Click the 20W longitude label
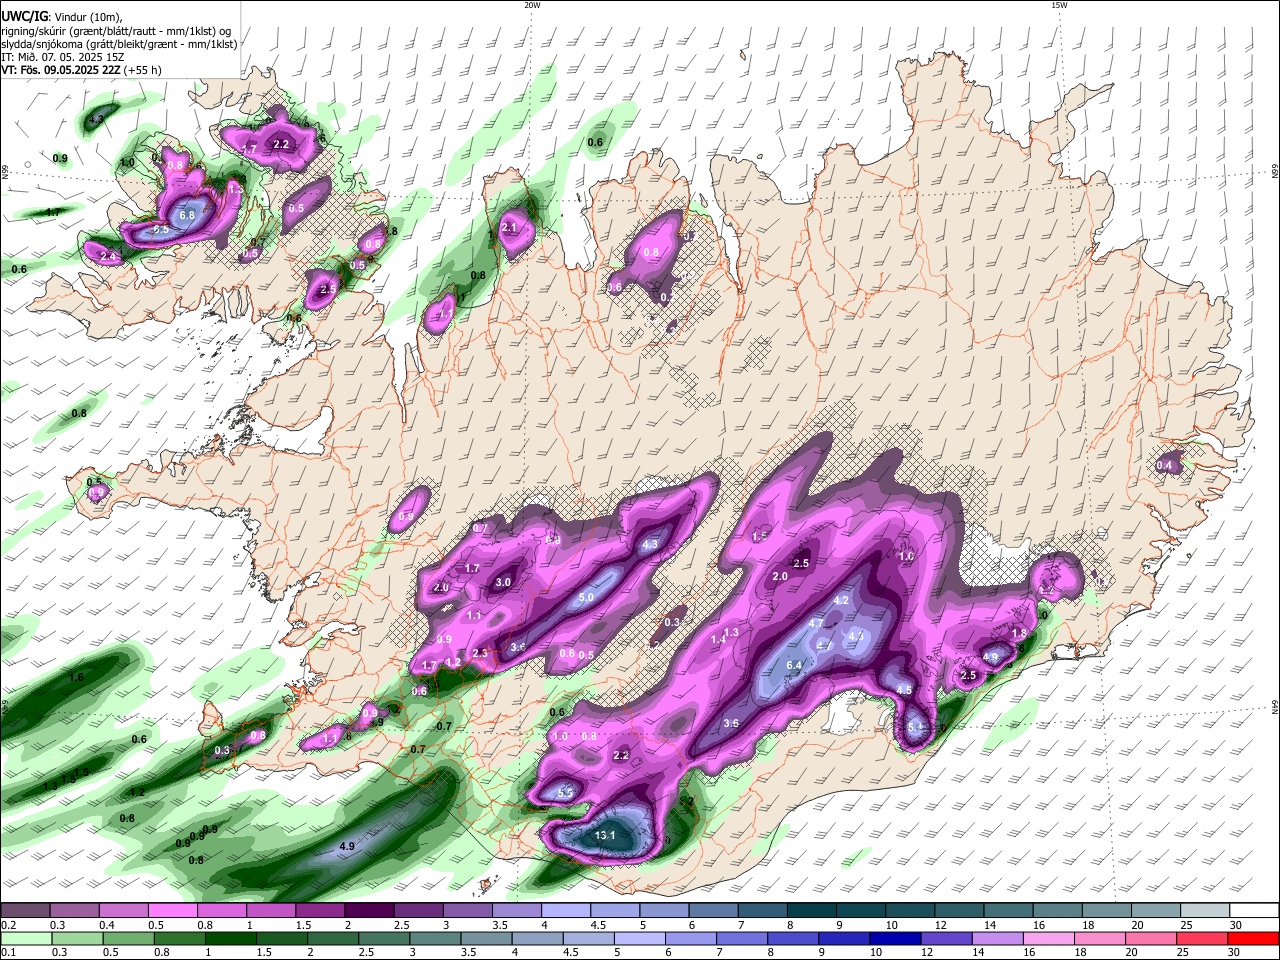 point(532,5)
